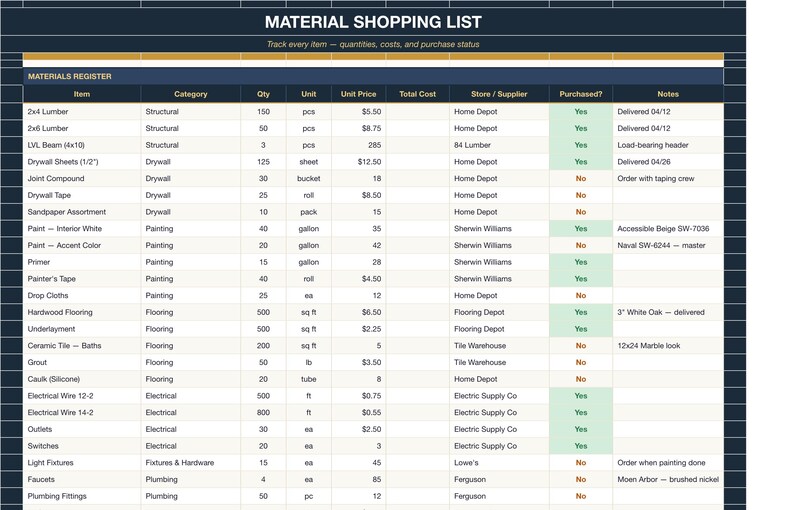
Task: Select the Total Cost column header
Action: point(418,94)
